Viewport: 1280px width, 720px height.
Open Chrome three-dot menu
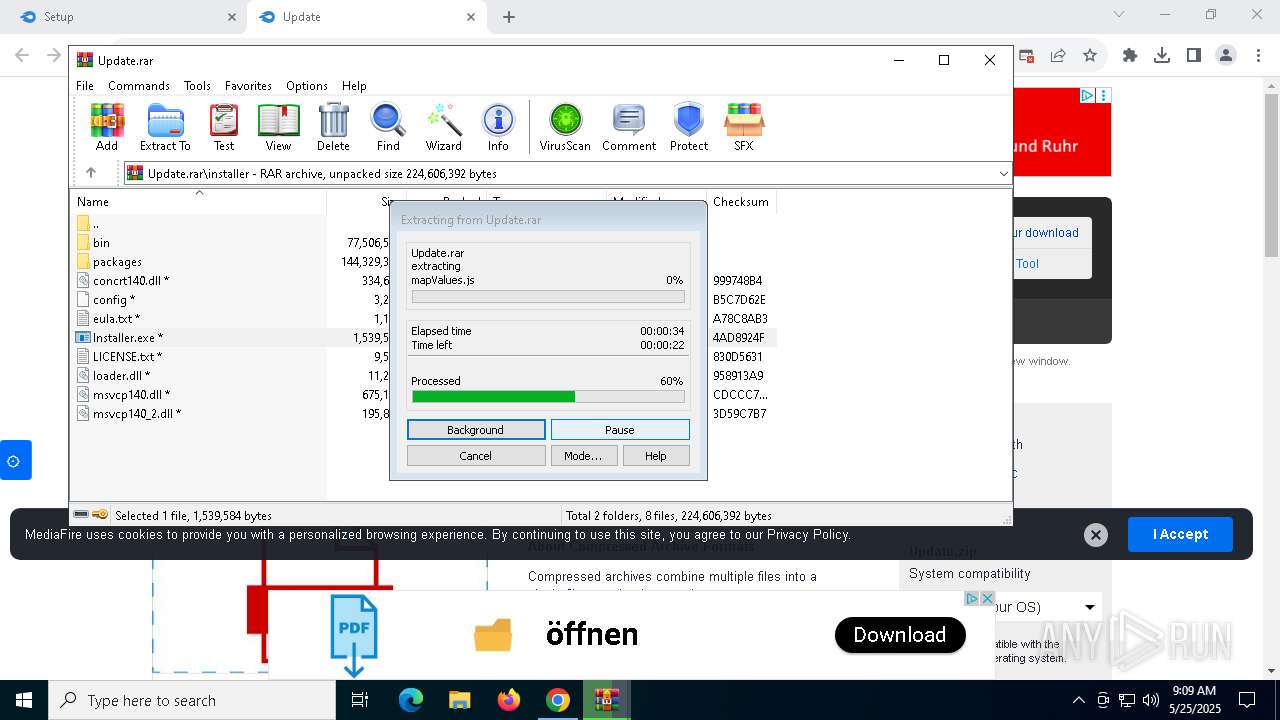click(1257, 56)
